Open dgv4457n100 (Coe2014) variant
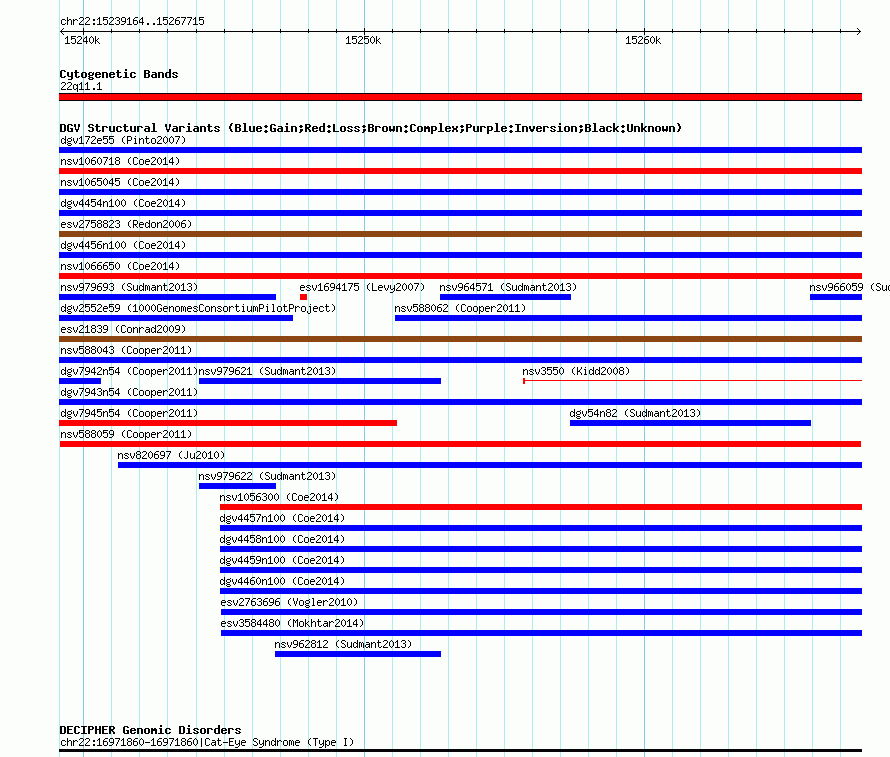 pos(541,528)
